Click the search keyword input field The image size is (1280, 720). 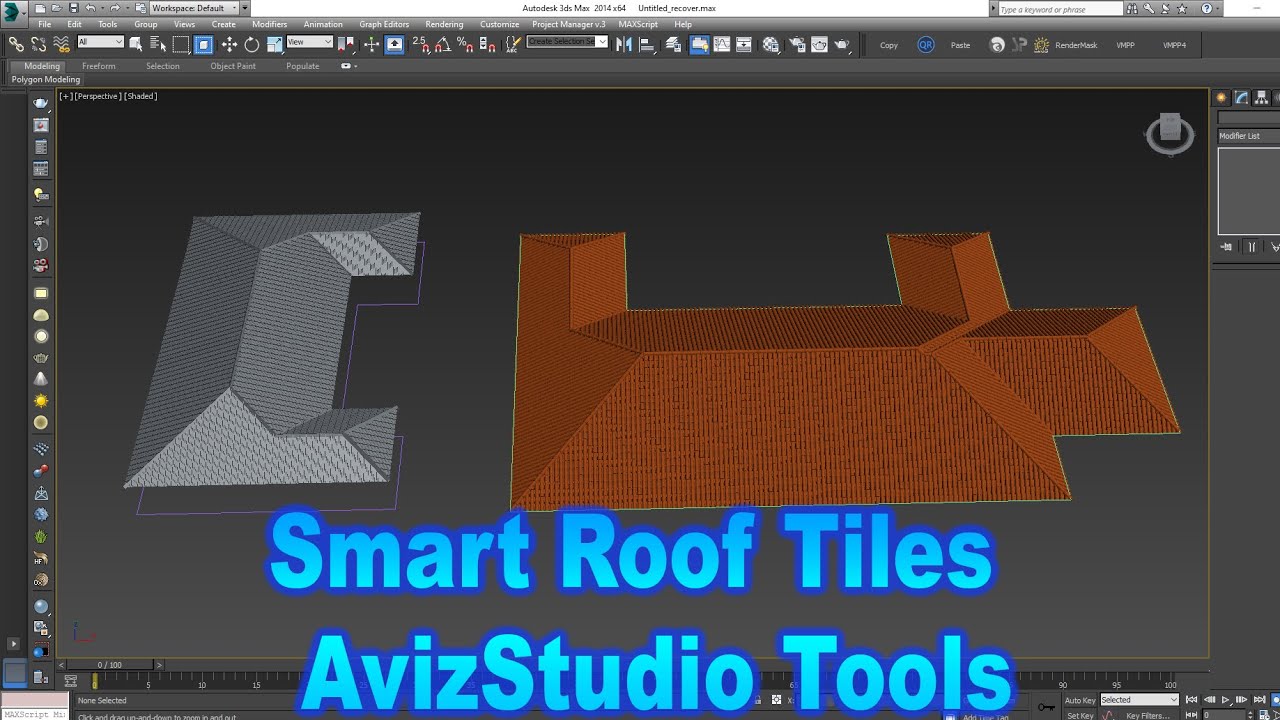(x=1060, y=9)
